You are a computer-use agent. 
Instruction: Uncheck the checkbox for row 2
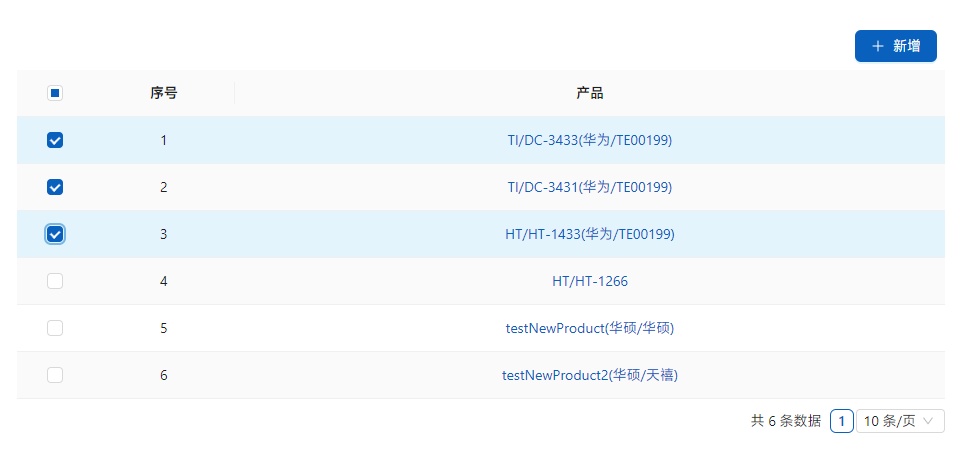click(x=55, y=187)
